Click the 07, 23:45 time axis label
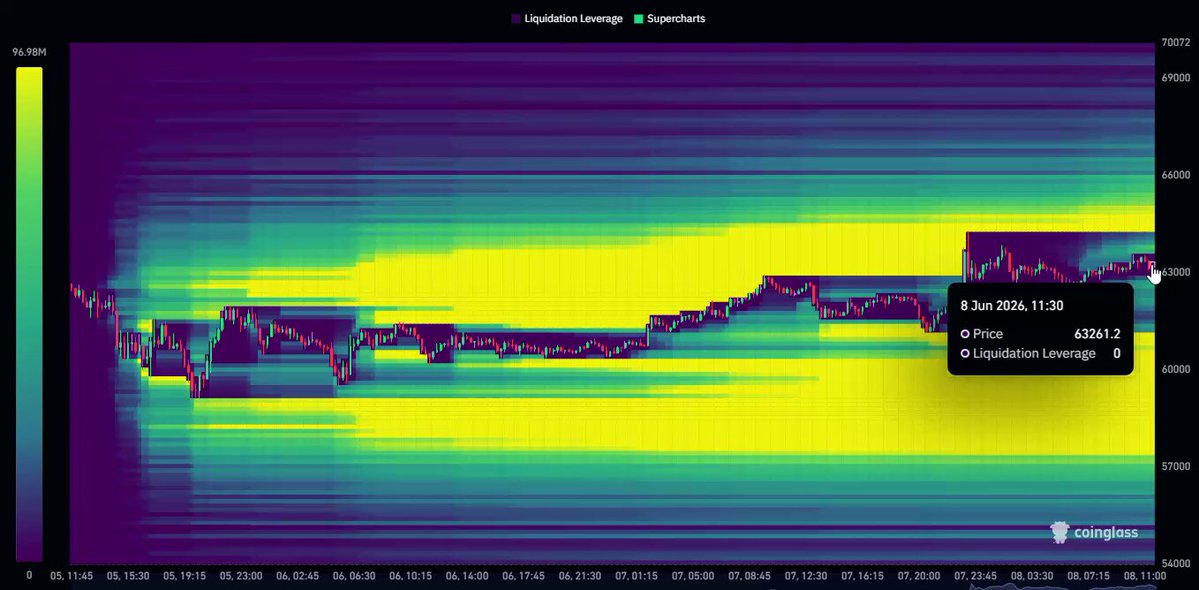 (x=975, y=575)
